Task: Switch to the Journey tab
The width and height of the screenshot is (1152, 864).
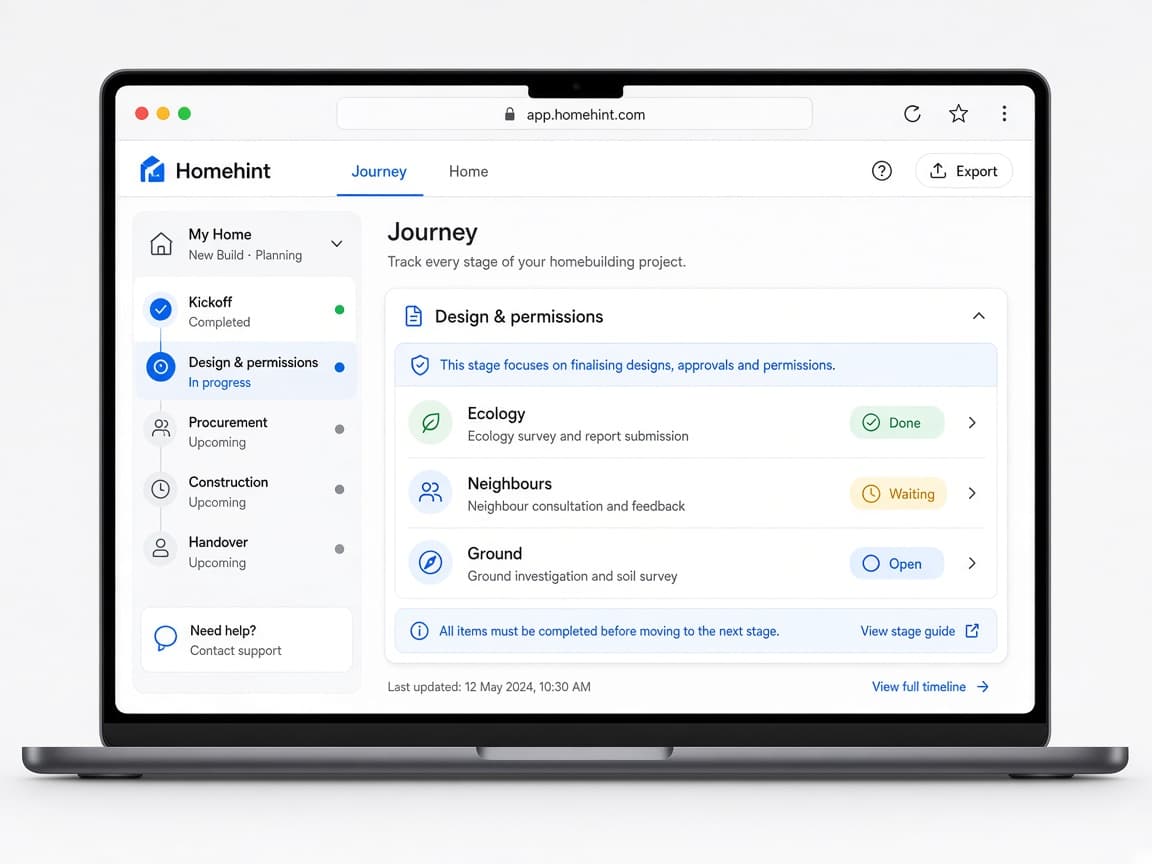Action: point(379,171)
